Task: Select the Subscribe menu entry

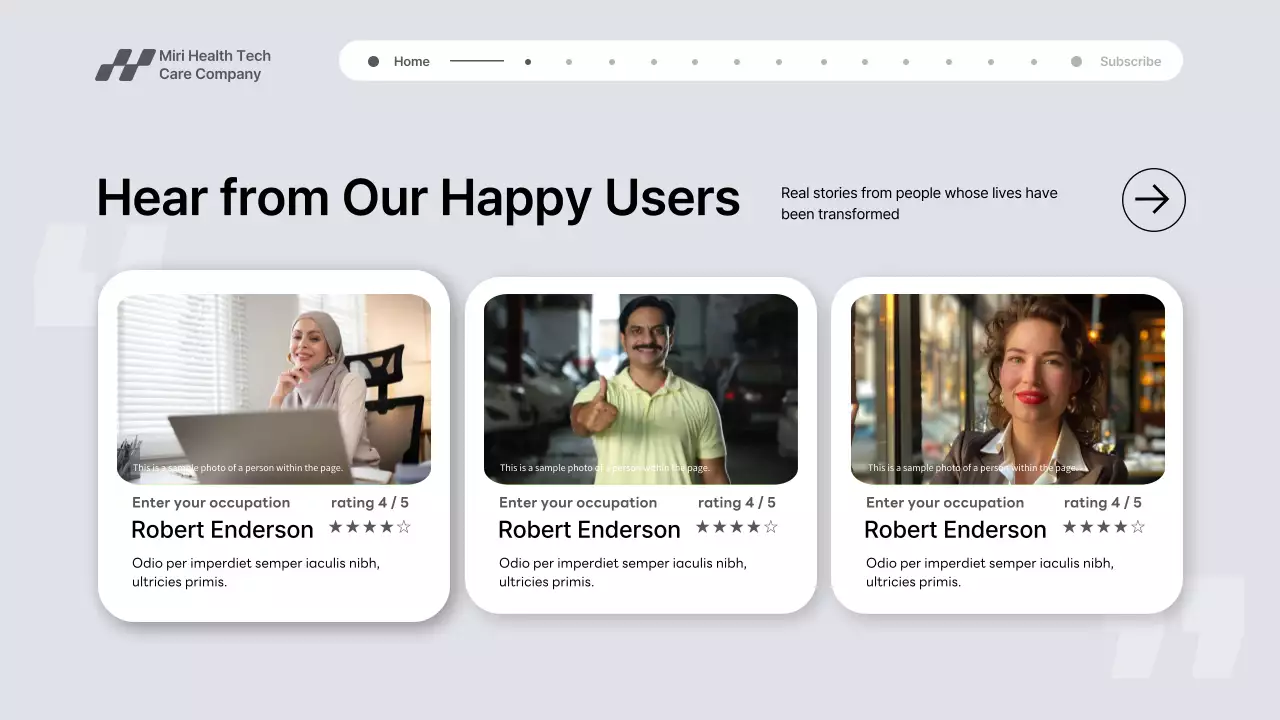Action: [x=1130, y=61]
